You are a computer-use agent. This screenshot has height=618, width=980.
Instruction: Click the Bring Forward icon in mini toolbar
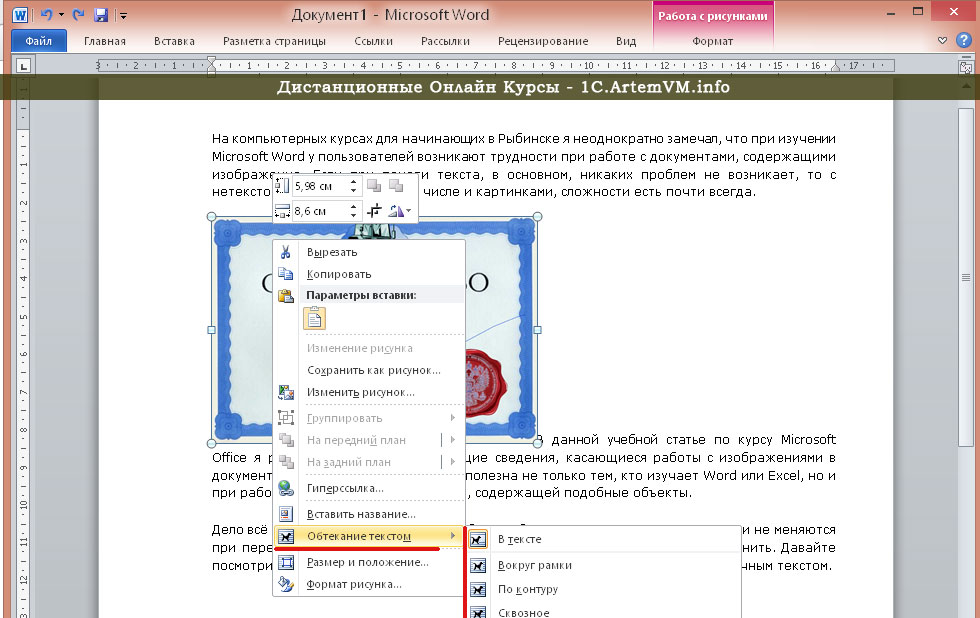374,186
